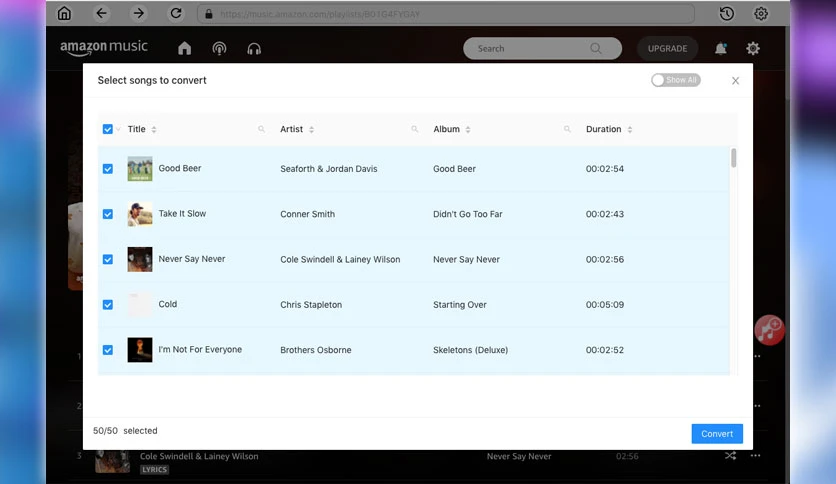Reload the page with refresh icon
The image size is (836, 484).
click(x=176, y=13)
